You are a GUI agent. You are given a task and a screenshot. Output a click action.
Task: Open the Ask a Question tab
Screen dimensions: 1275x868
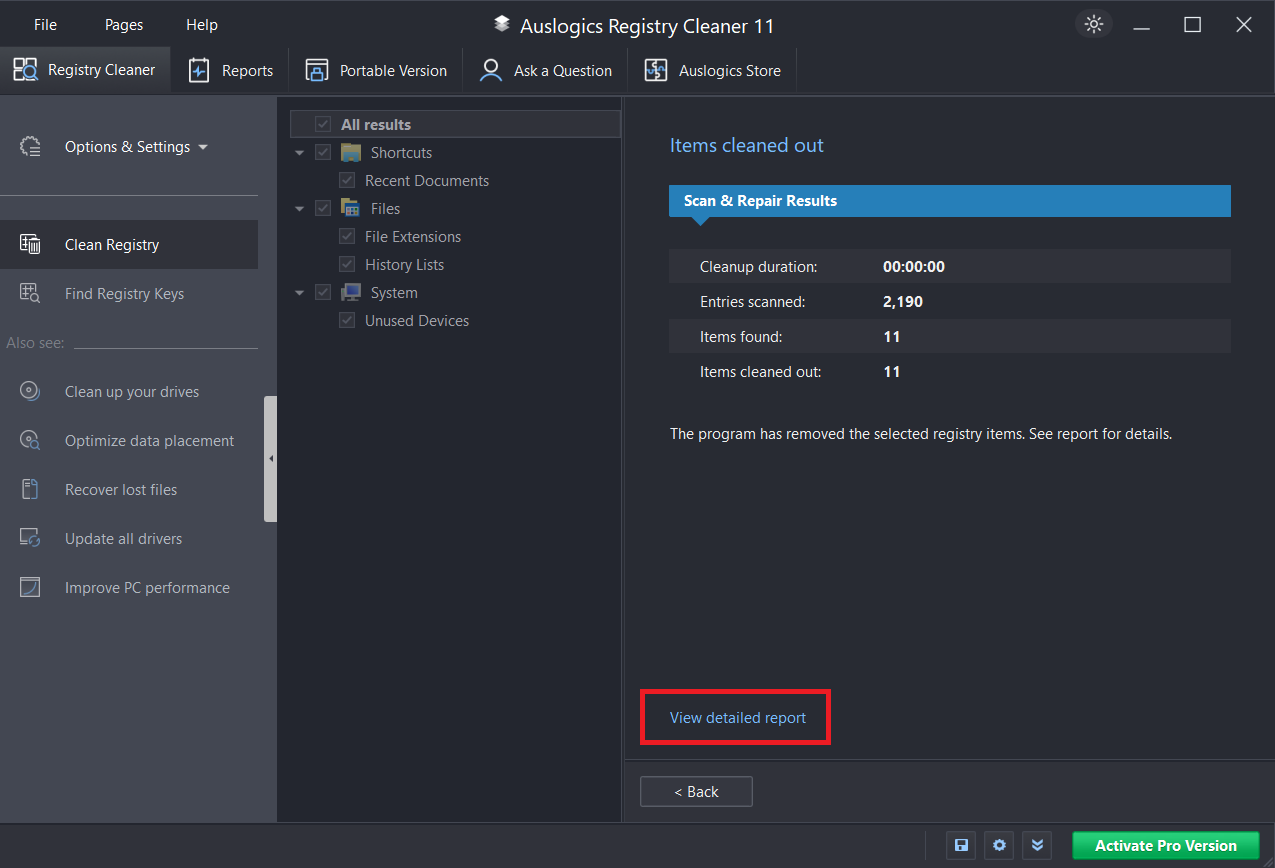(x=546, y=70)
